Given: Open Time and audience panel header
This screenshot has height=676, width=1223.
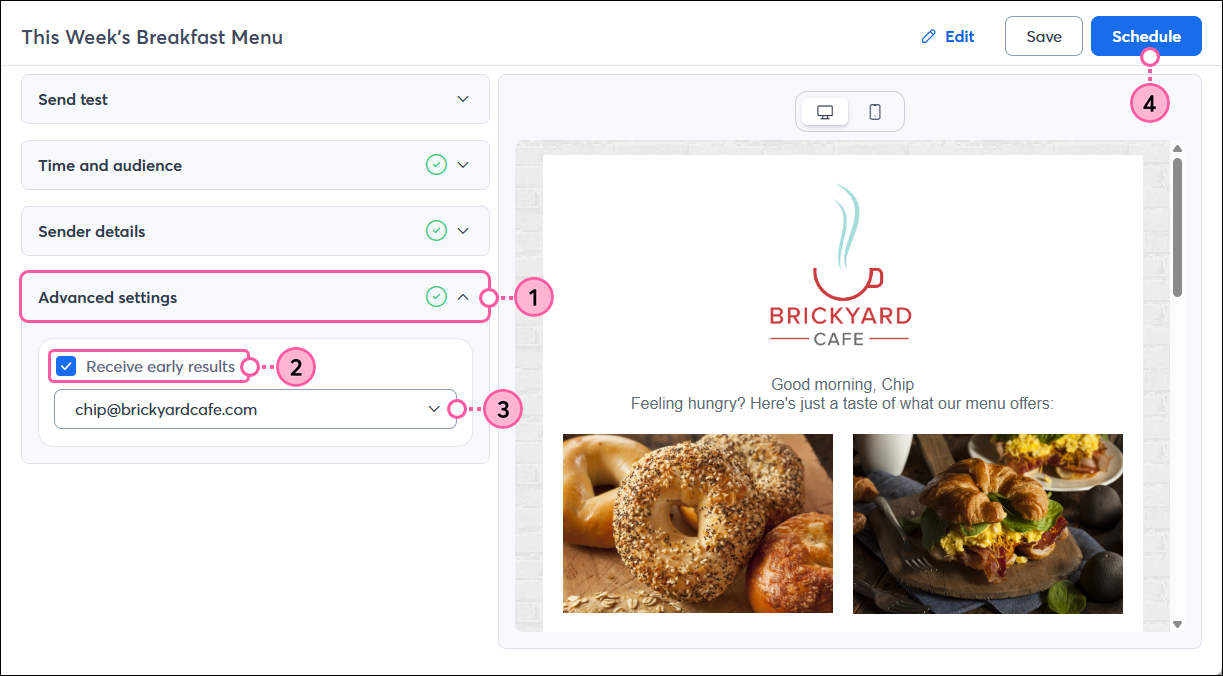Looking at the screenshot, I should click(x=255, y=165).
